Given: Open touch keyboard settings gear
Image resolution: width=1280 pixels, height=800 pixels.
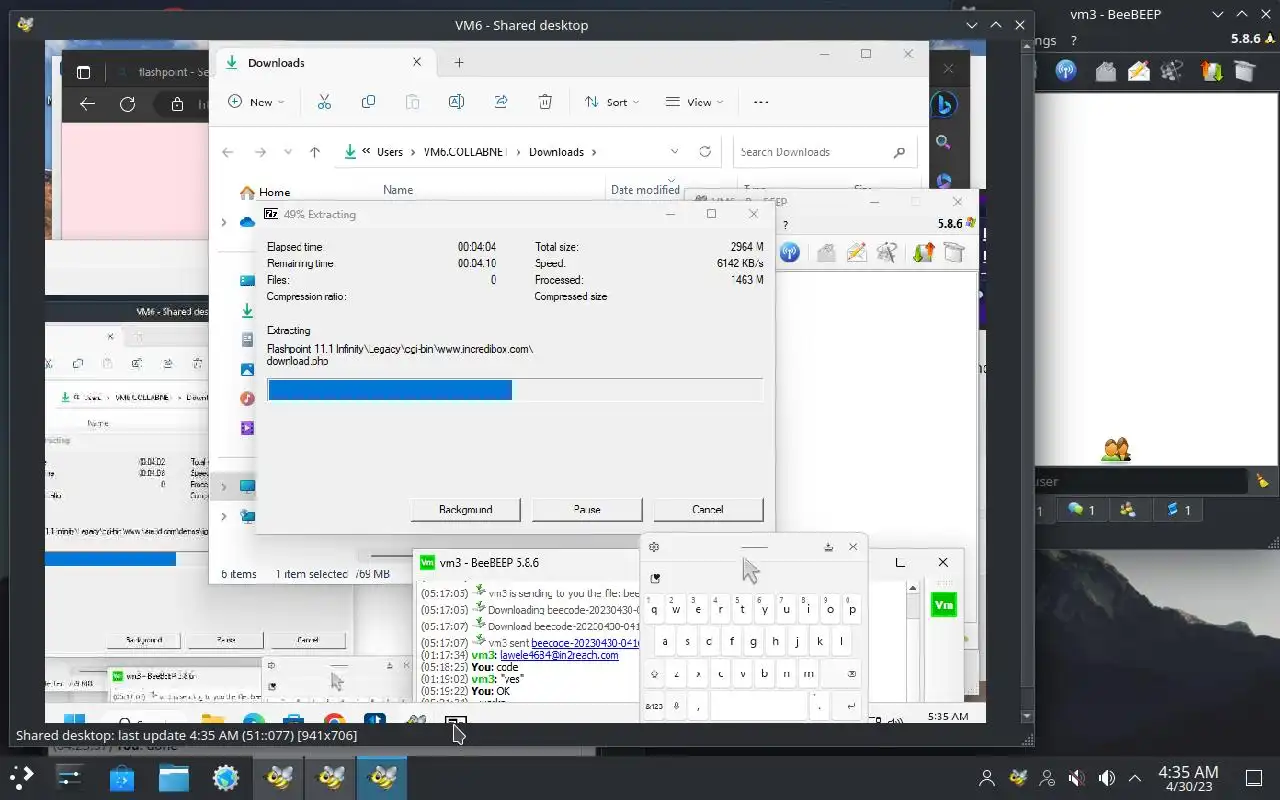Looking at the screenshot, I should [x=654, y=547].
